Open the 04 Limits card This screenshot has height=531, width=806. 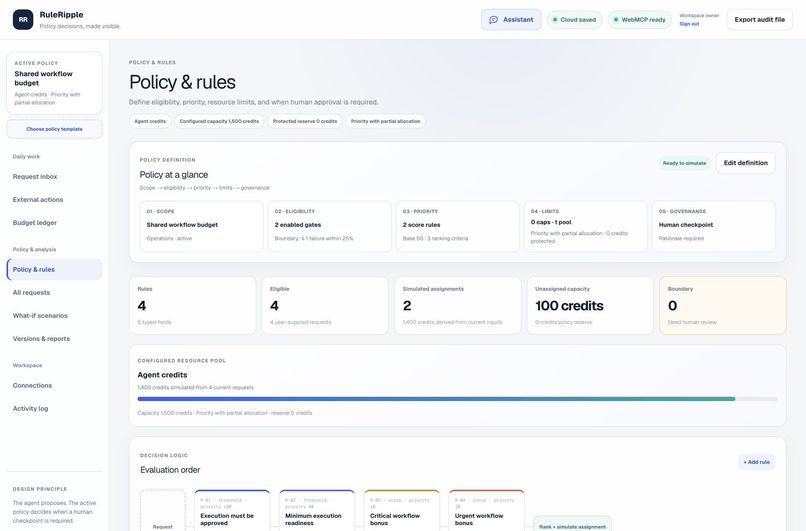click(585, 226)
